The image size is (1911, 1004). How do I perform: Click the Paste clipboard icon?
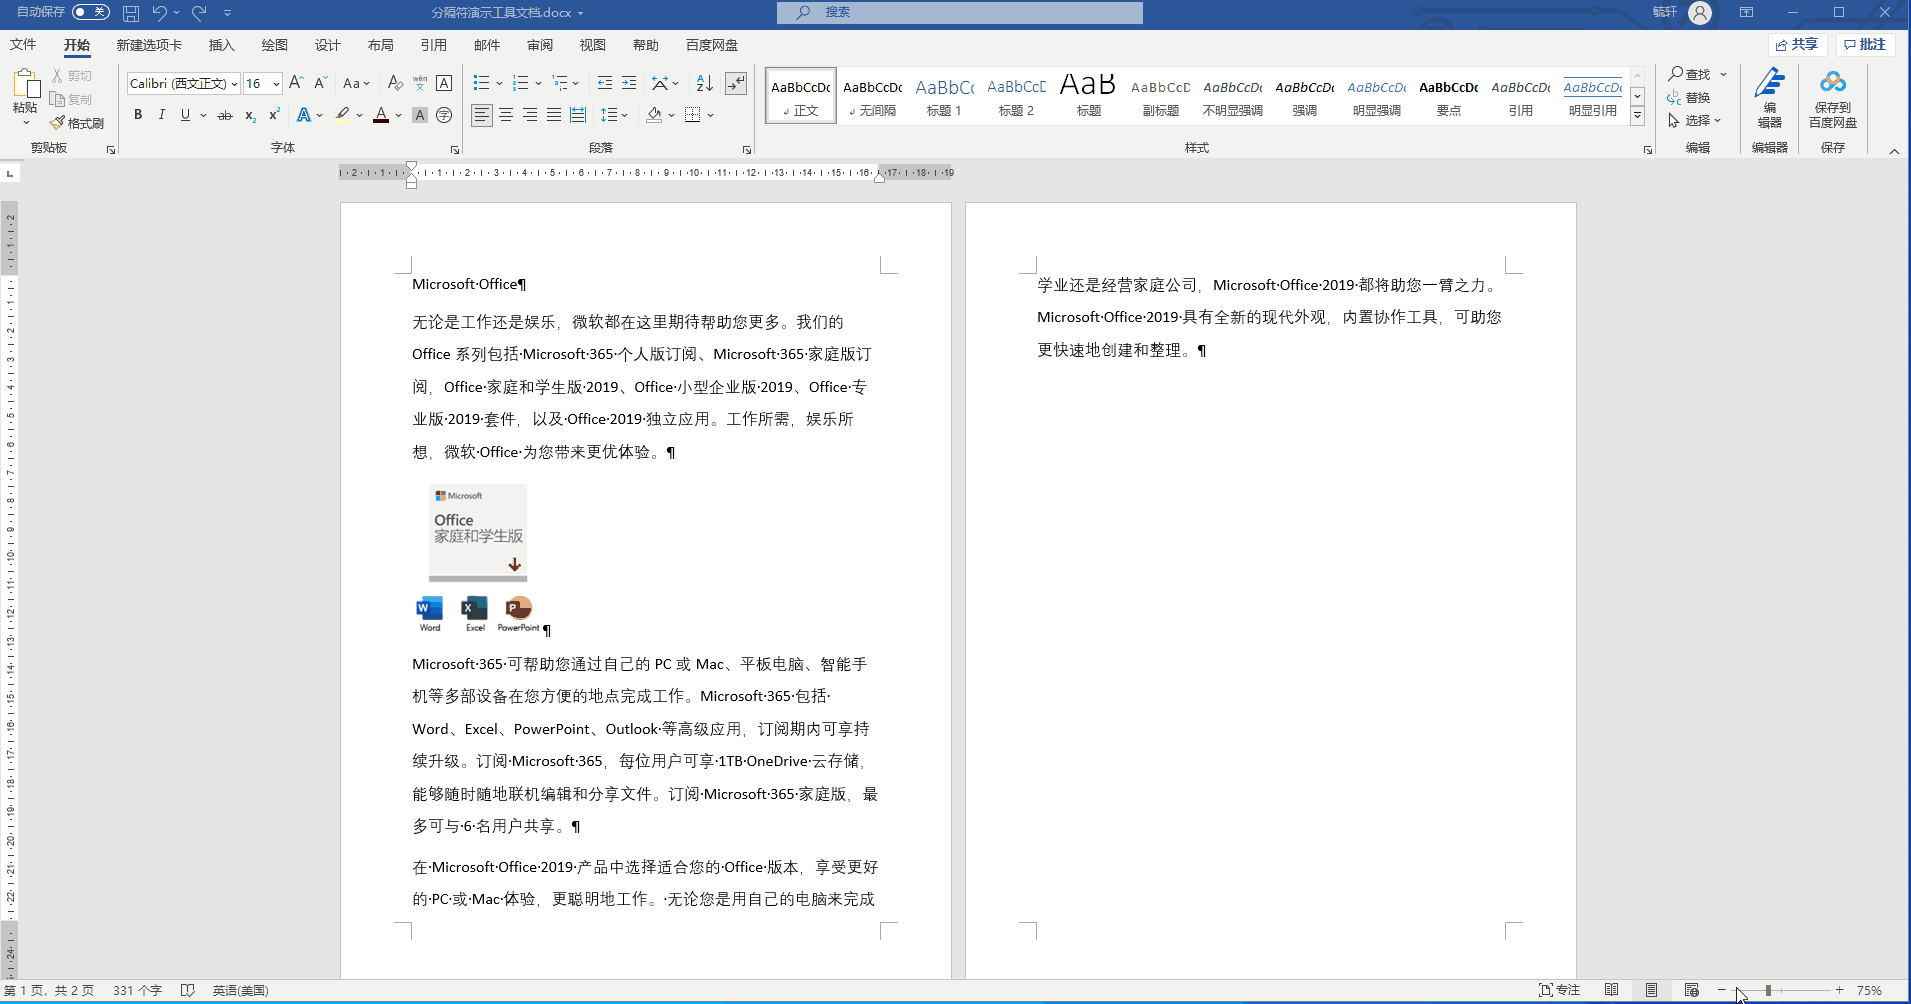coord(26,85)
